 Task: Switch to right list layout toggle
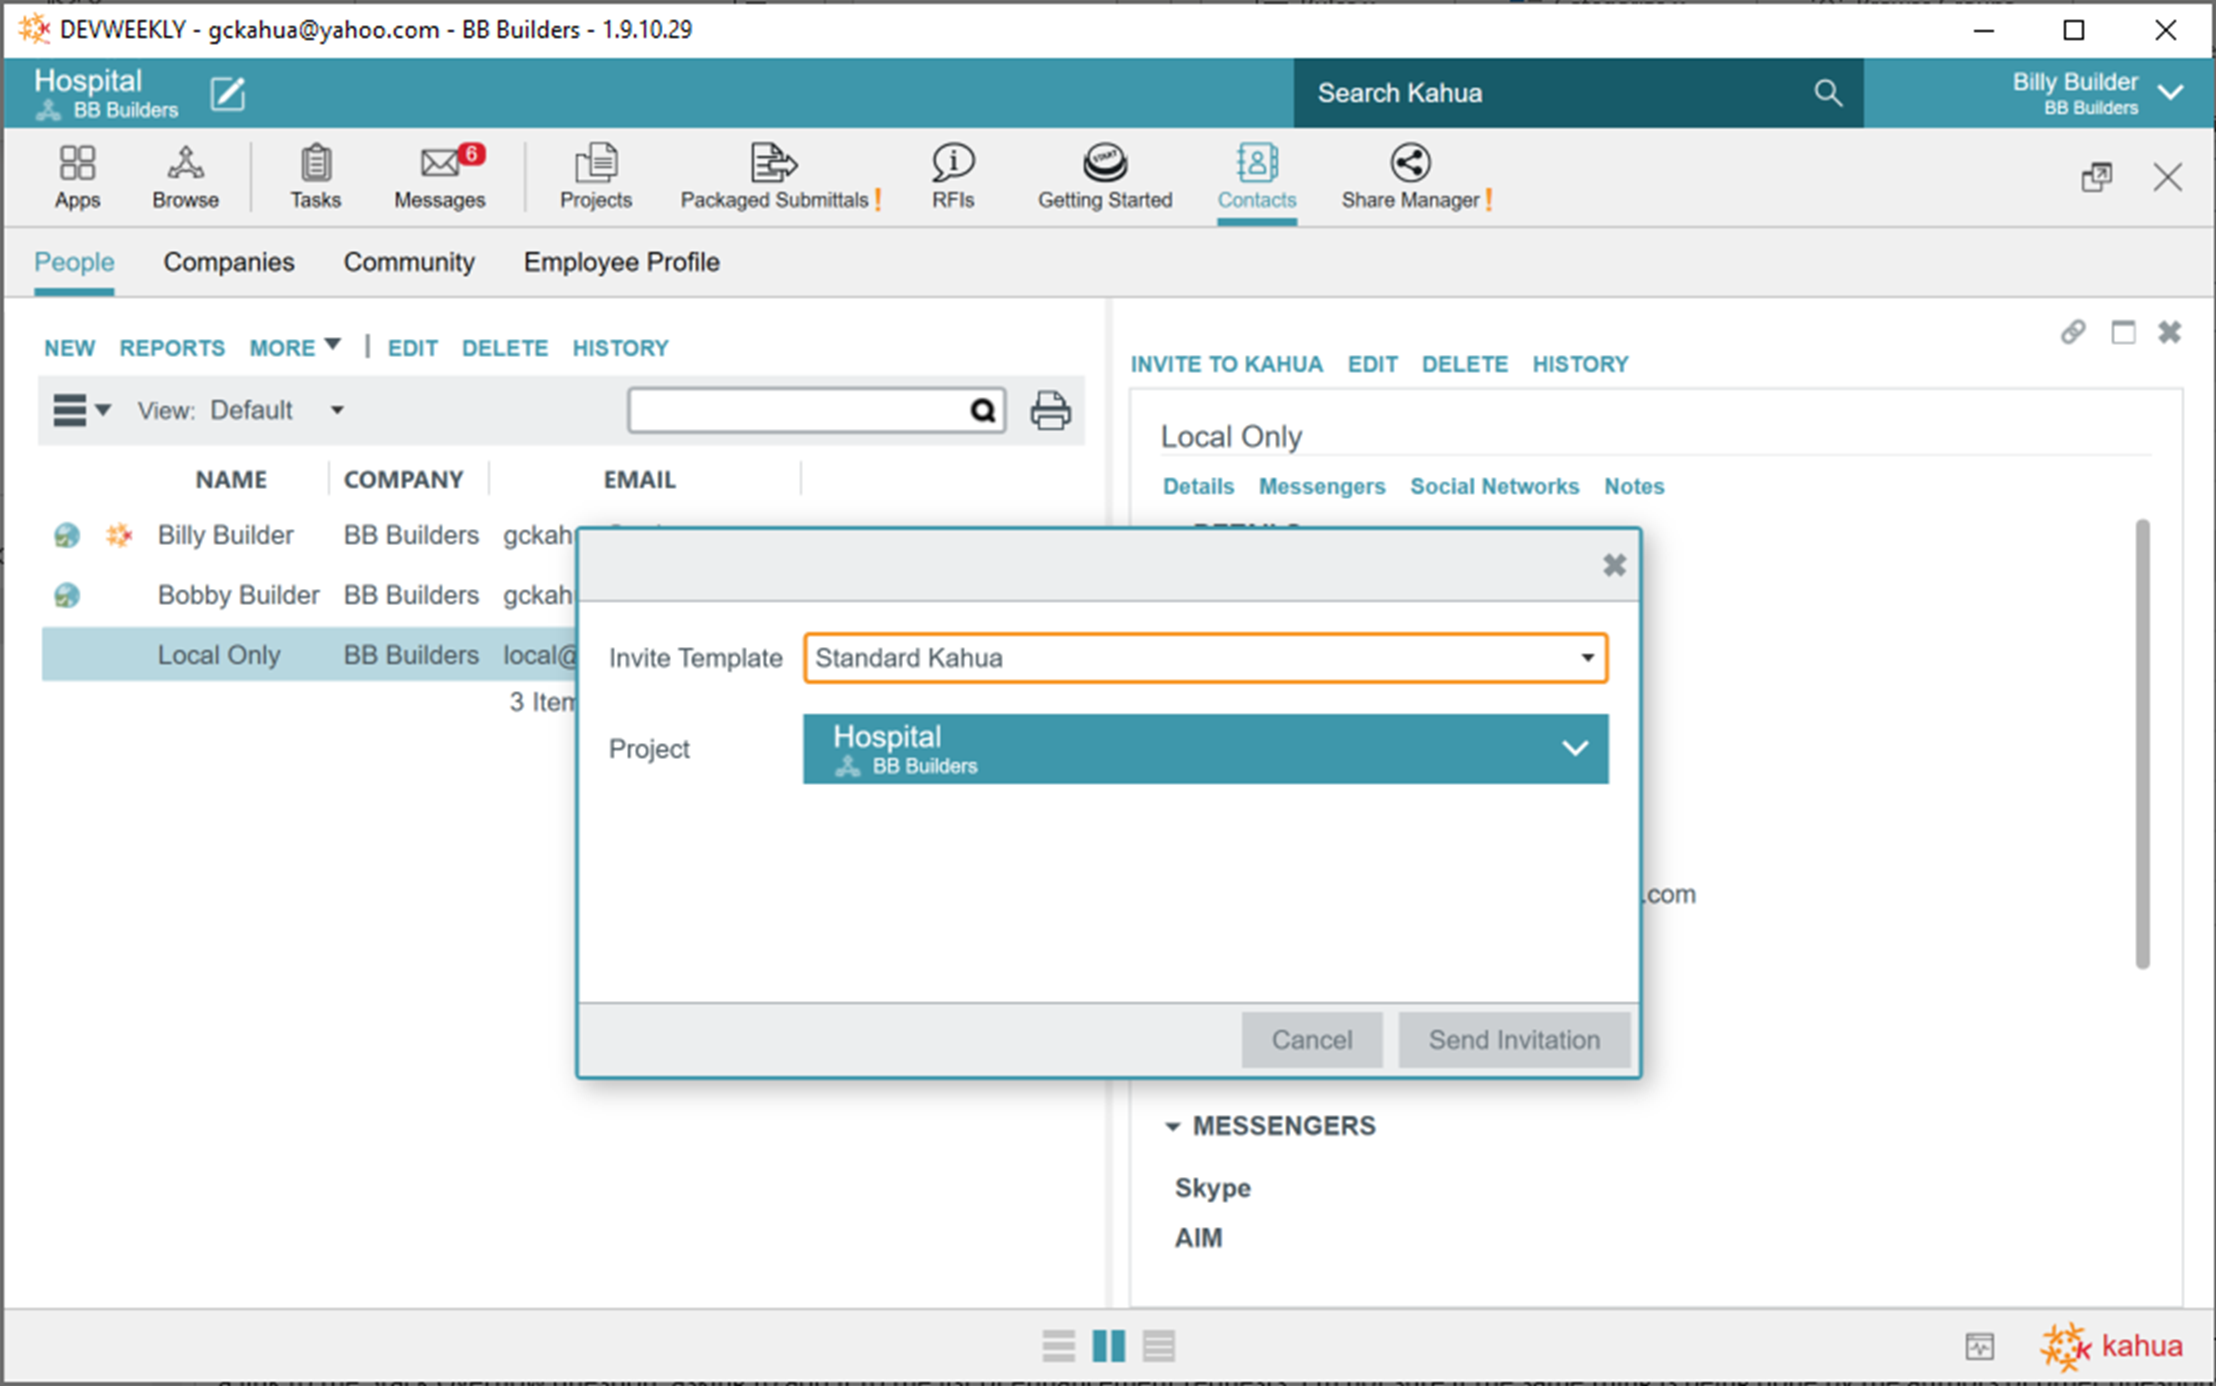pos(1159,1346)
